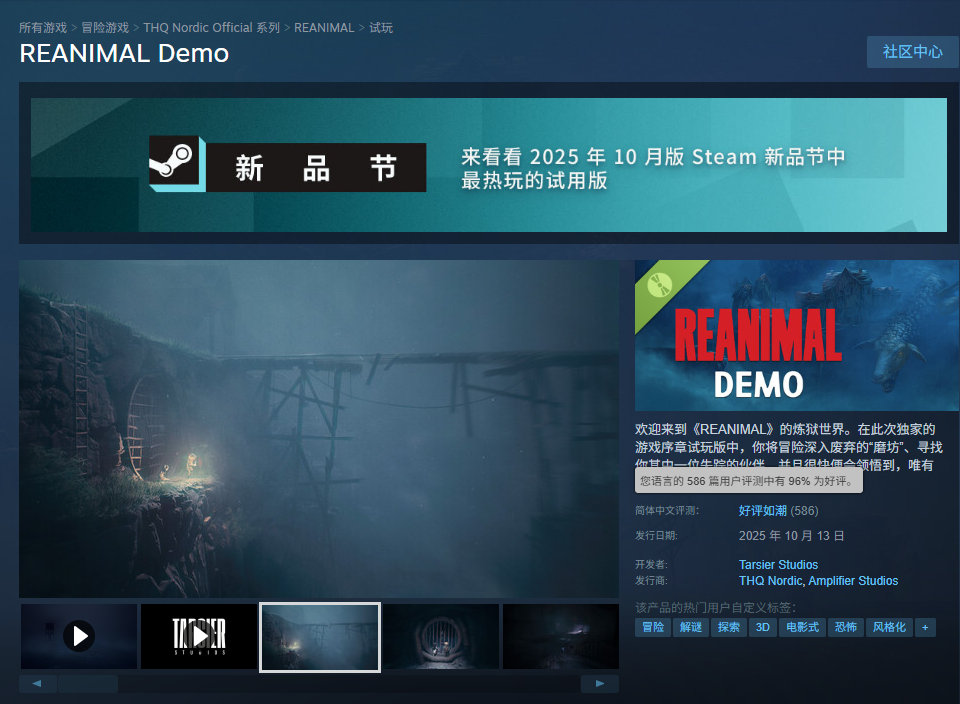Select the 风格化 tag
This screenshot has height=704, width=960.
tap(889, 627)
